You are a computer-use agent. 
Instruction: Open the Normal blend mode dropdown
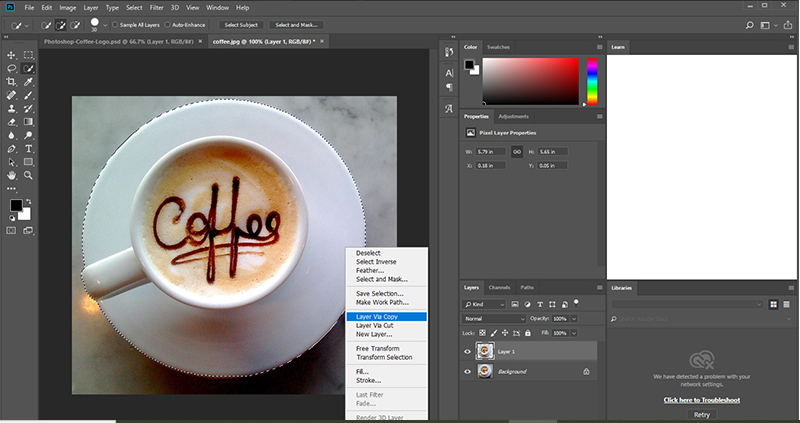click(x=494, y=319)
